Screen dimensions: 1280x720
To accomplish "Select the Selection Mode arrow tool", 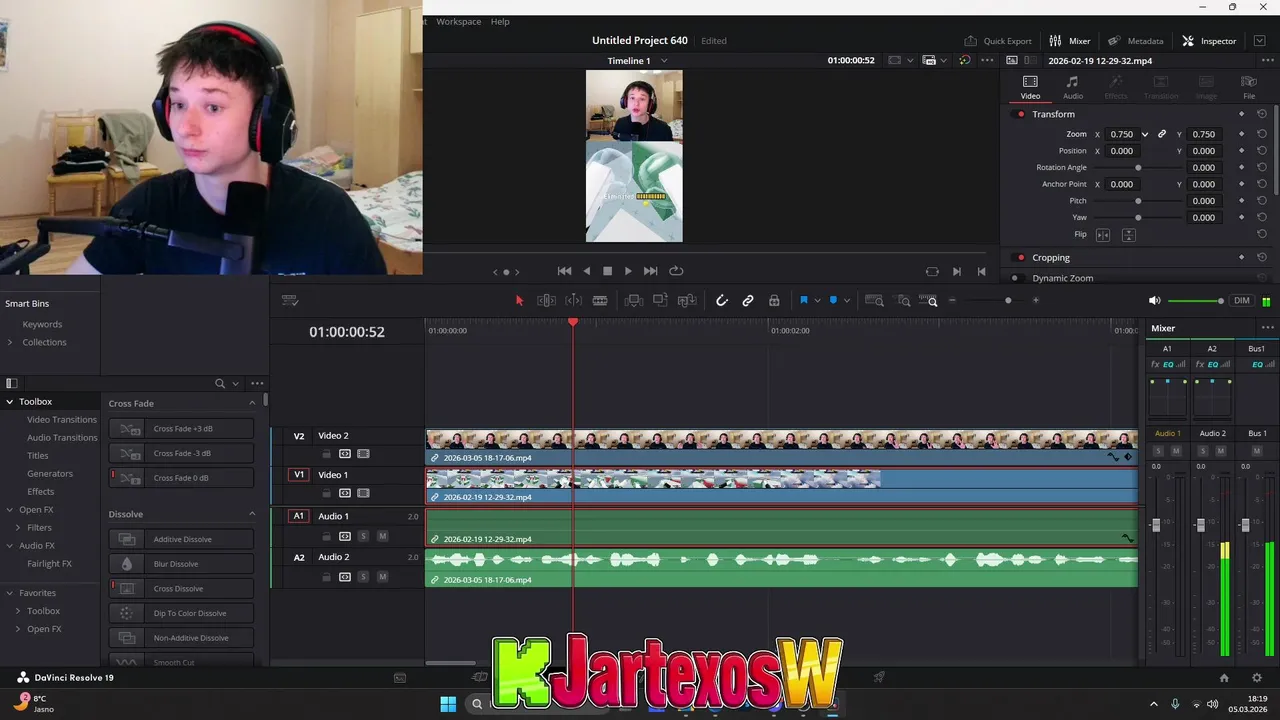I will click(x=519, y=300).
